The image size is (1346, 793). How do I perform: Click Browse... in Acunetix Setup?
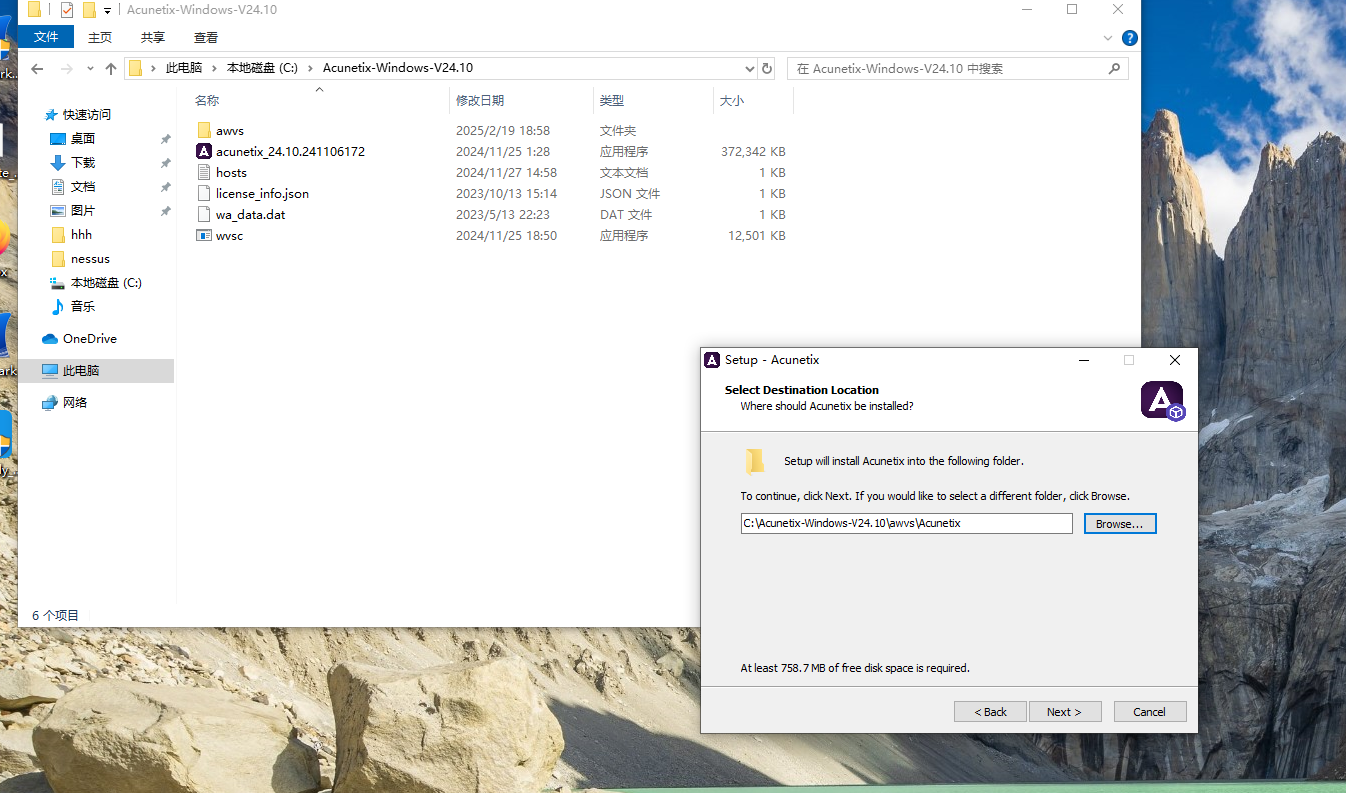1120,524
